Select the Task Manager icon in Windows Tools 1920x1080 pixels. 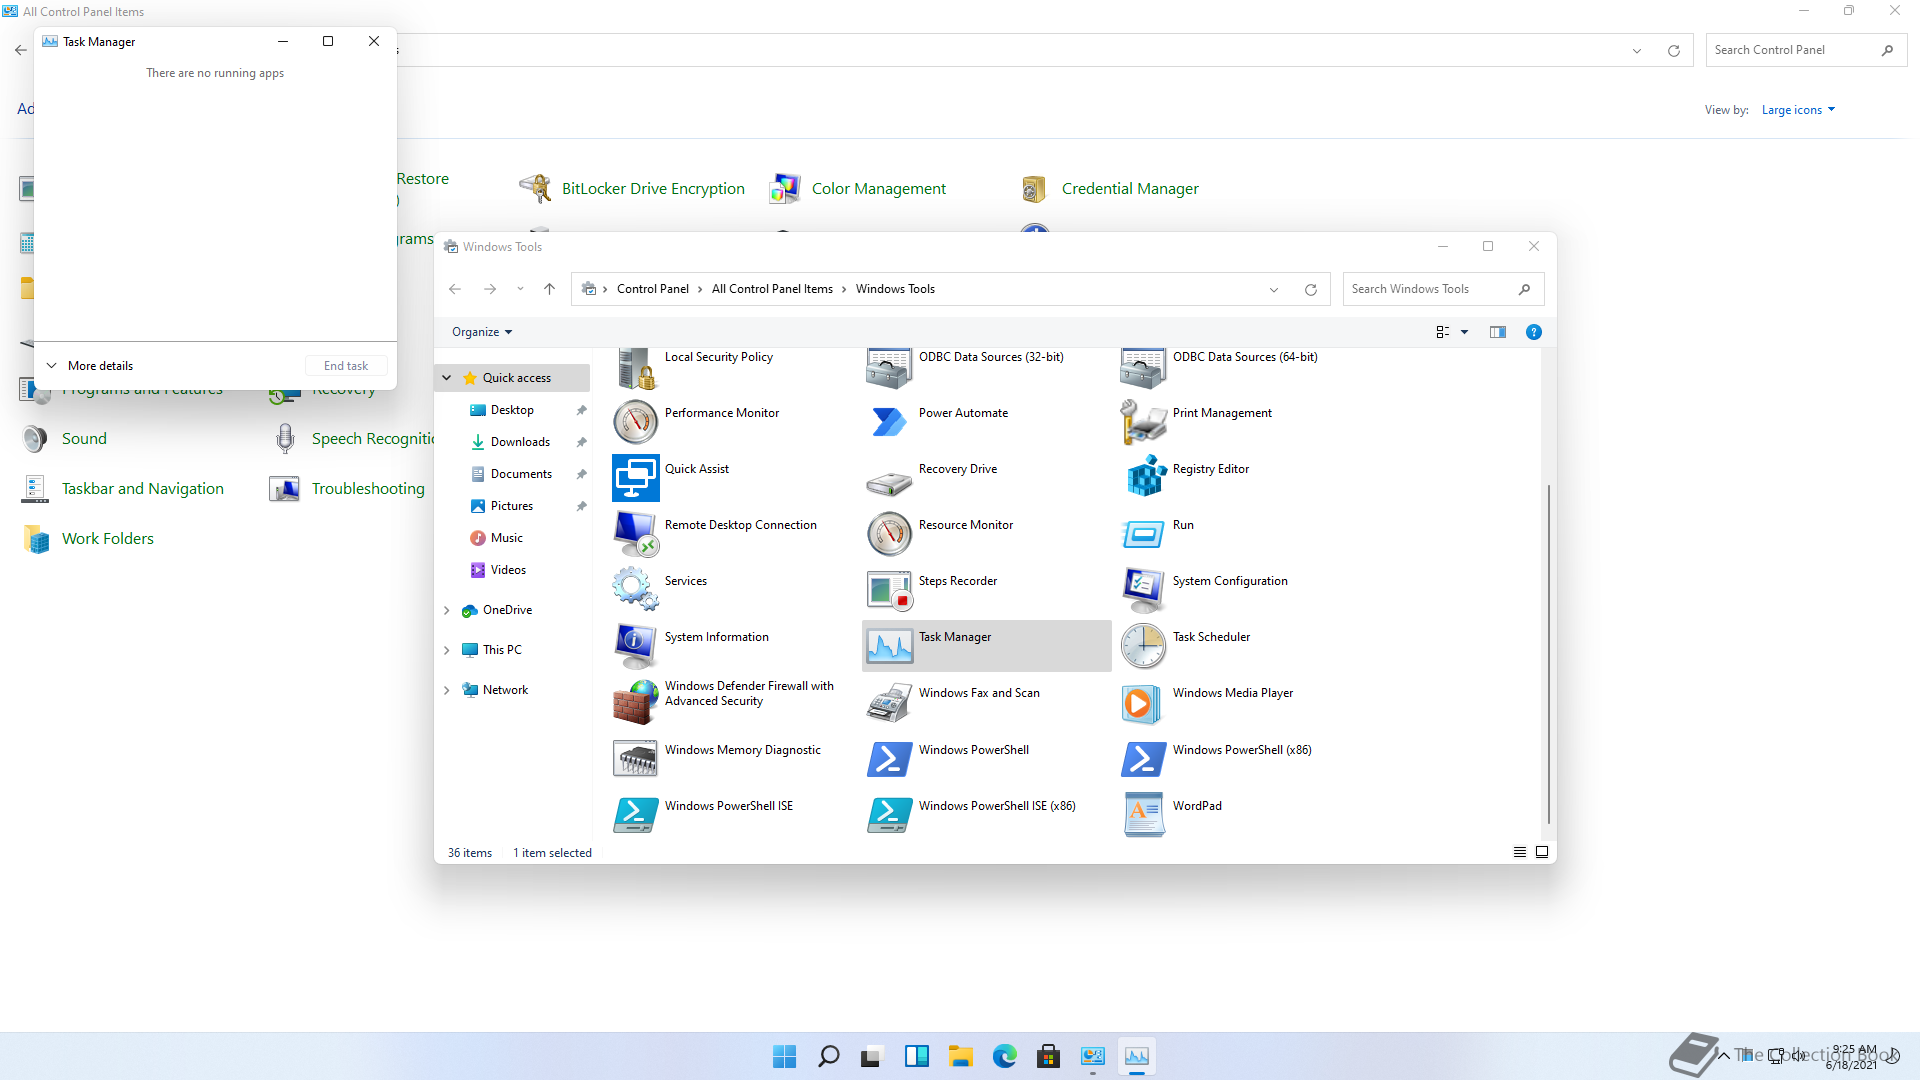coord(890,646)
